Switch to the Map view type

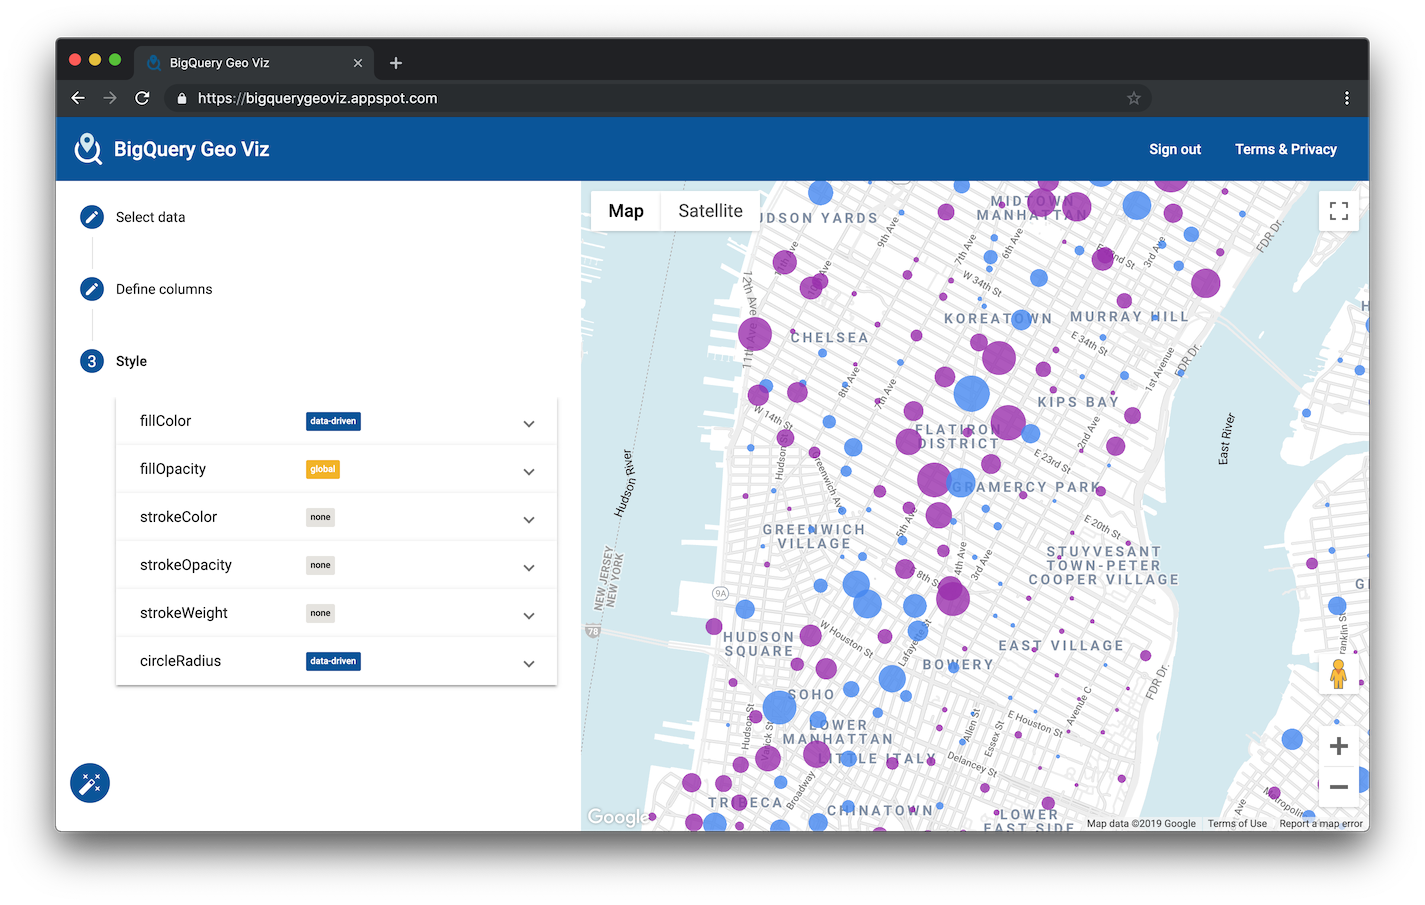point(626,211)
